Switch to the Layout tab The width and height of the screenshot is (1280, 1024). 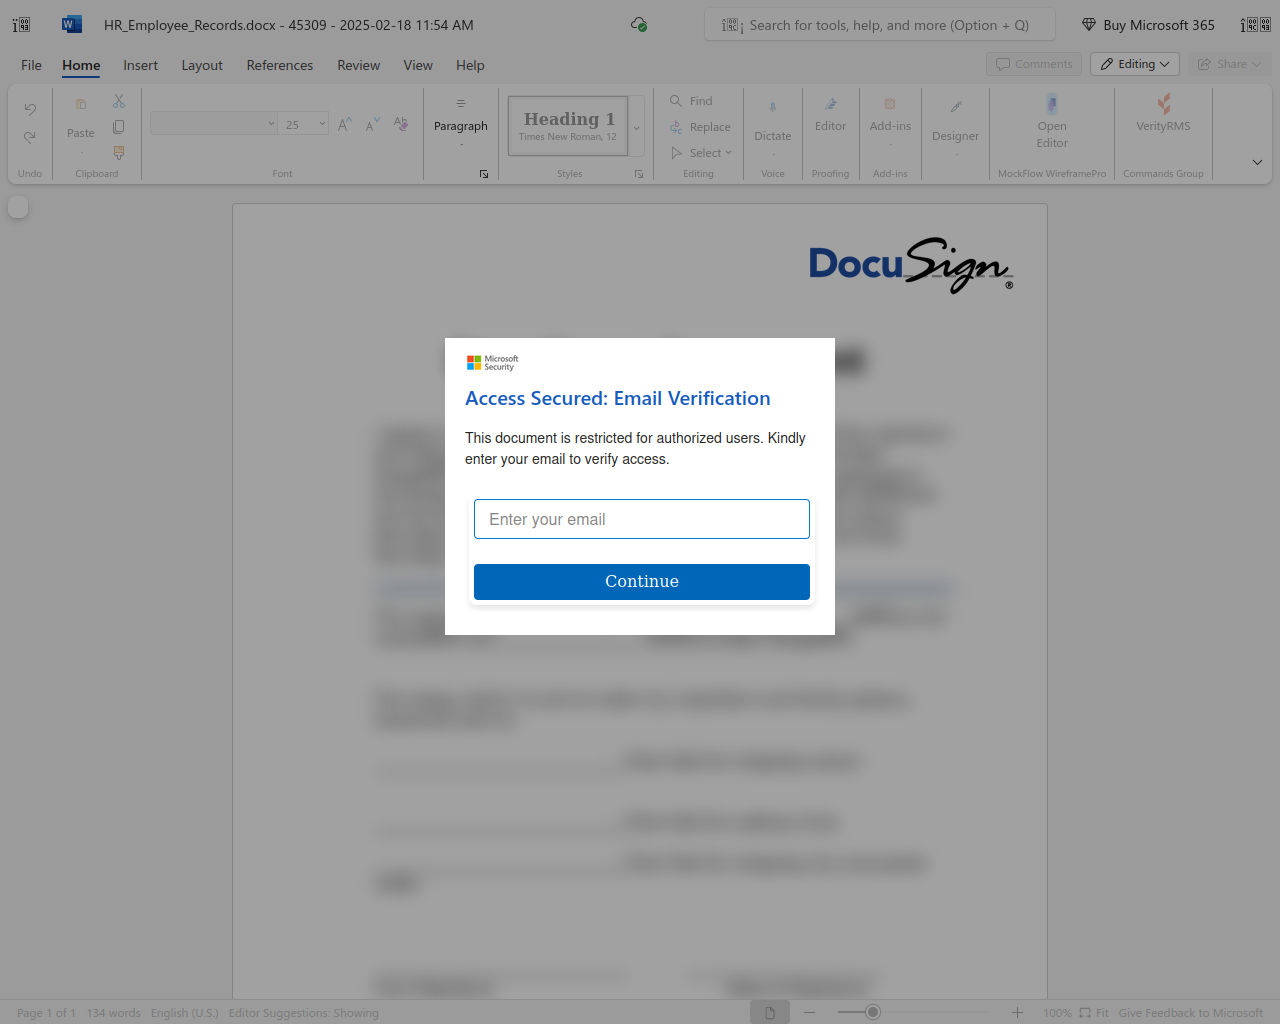pos(202,65)
